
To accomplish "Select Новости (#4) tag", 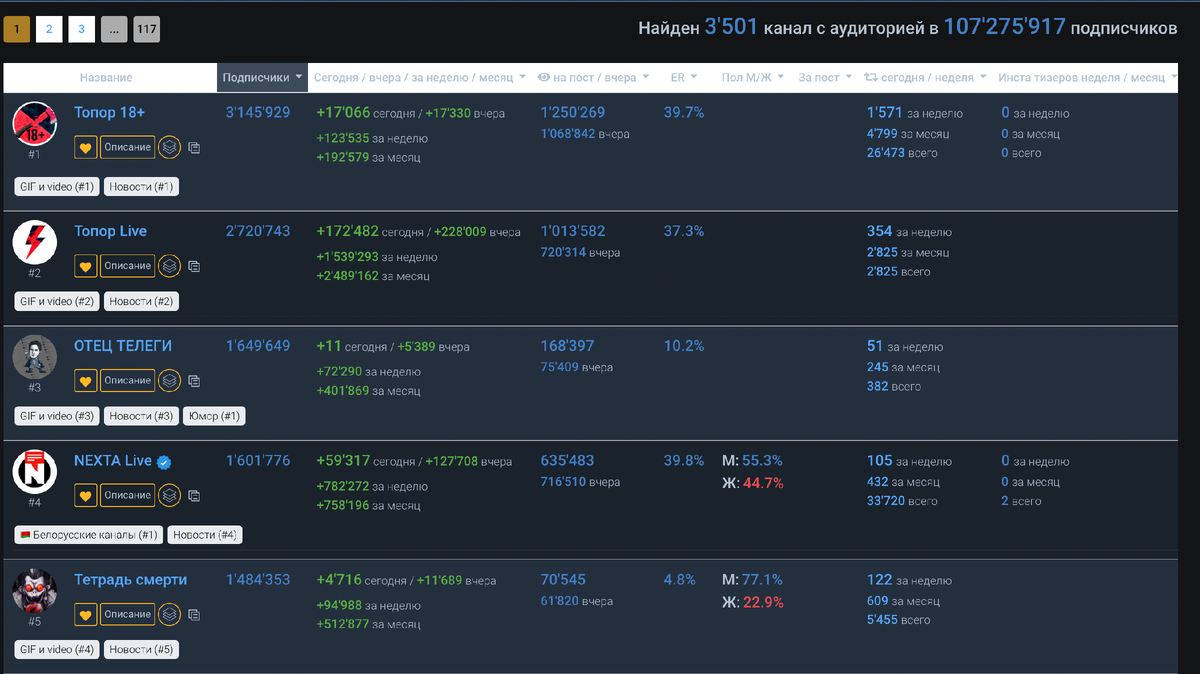I will coord(205,535).
